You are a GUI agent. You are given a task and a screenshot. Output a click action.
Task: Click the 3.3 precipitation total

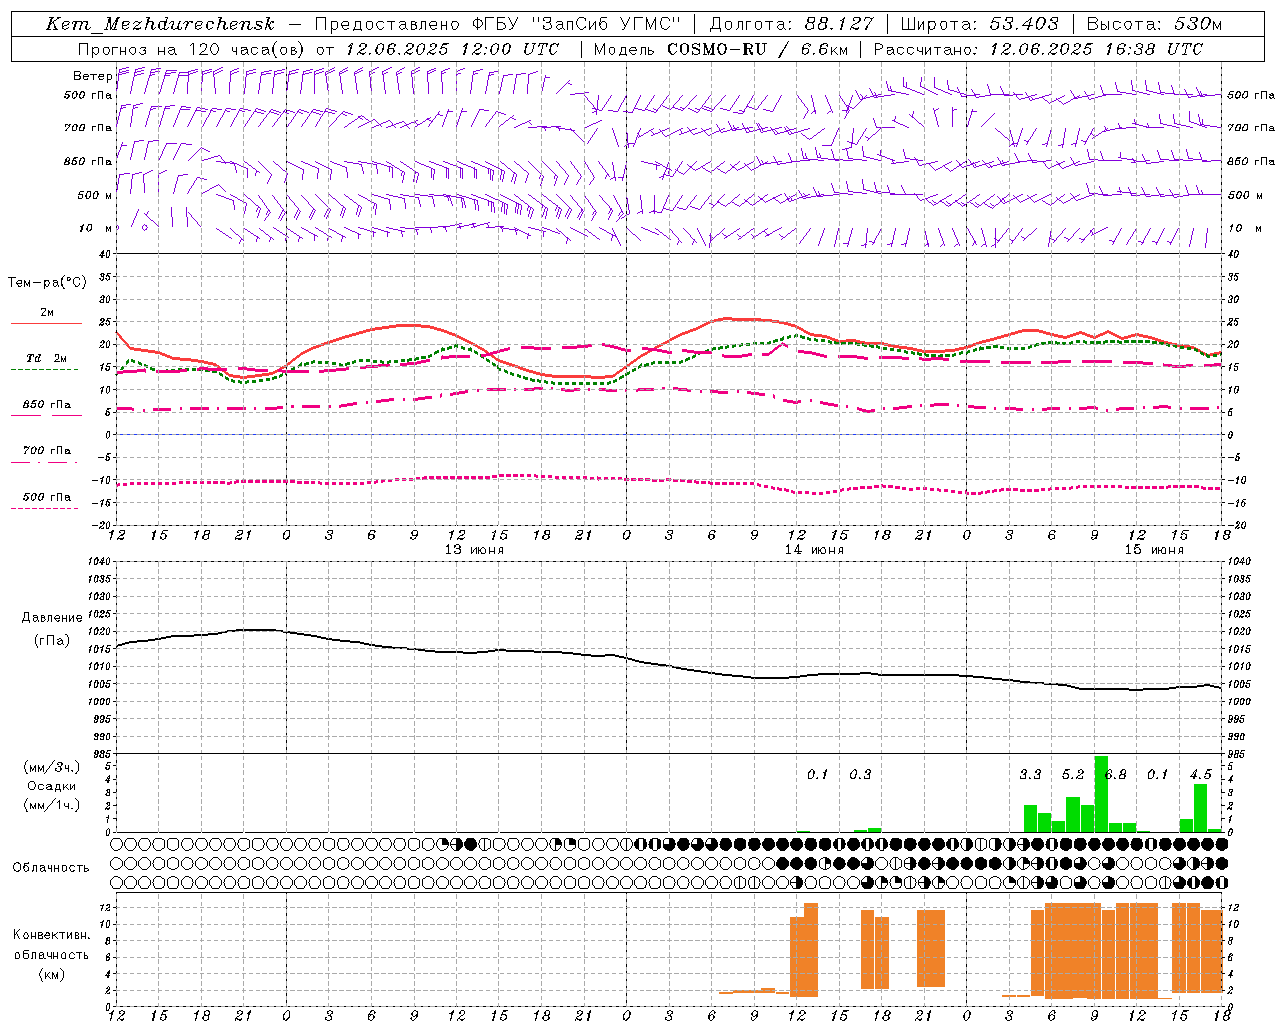click(1030, 774)
